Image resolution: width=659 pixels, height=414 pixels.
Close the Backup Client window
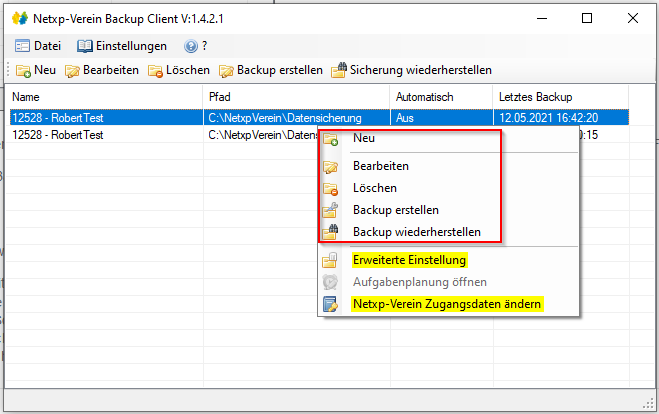633,18
